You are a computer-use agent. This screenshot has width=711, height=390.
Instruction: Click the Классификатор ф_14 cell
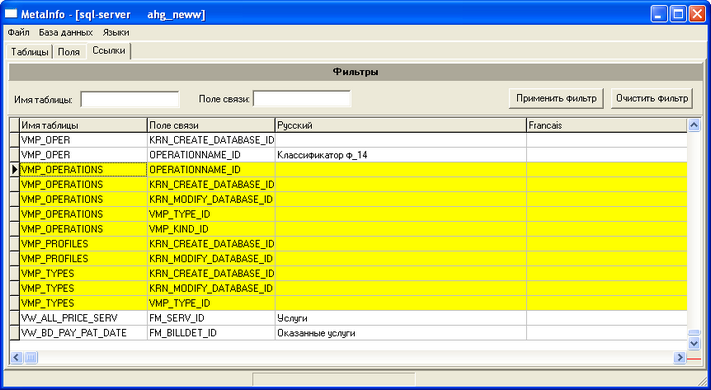[x=401, y=155]
